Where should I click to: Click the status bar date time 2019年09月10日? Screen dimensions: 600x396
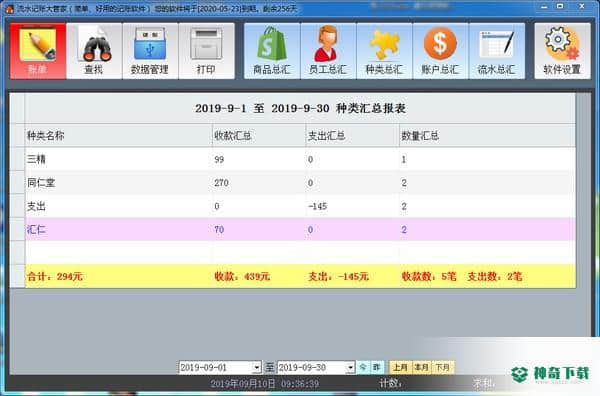click(x=265, y=383)
